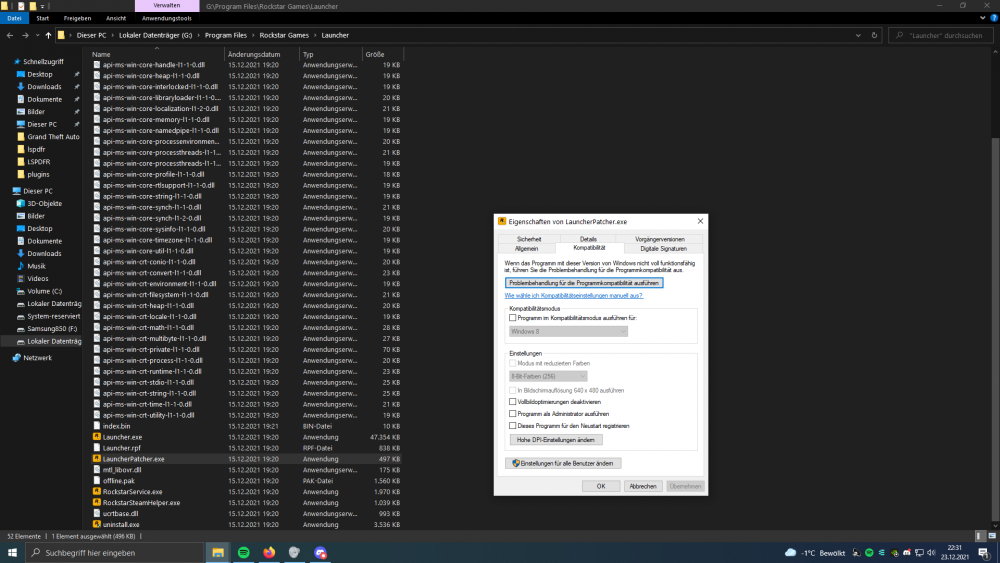Screen dimensions: 1000x563
Task: Open Musik in the navigation pane
Action: [36, 266]
